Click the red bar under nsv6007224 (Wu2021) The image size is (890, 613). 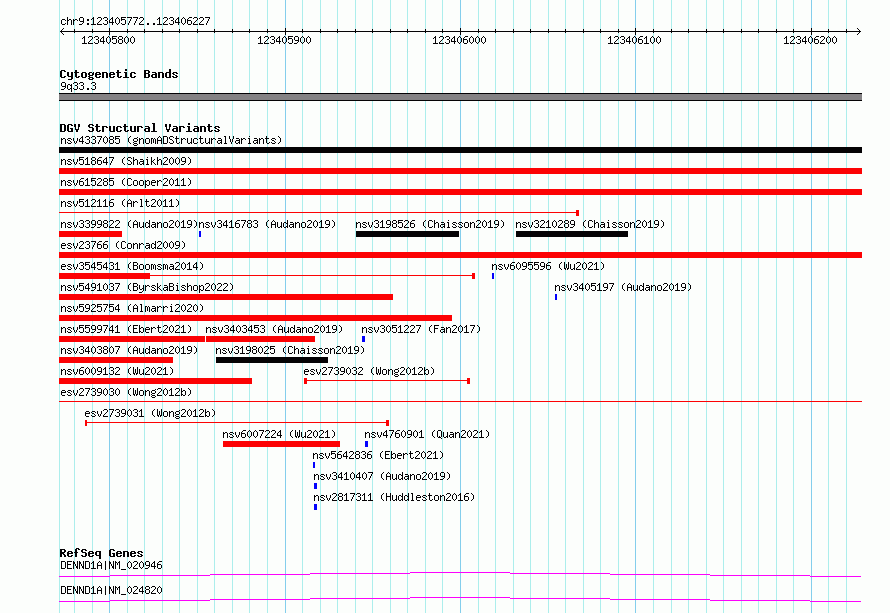(x=282, y=444)
